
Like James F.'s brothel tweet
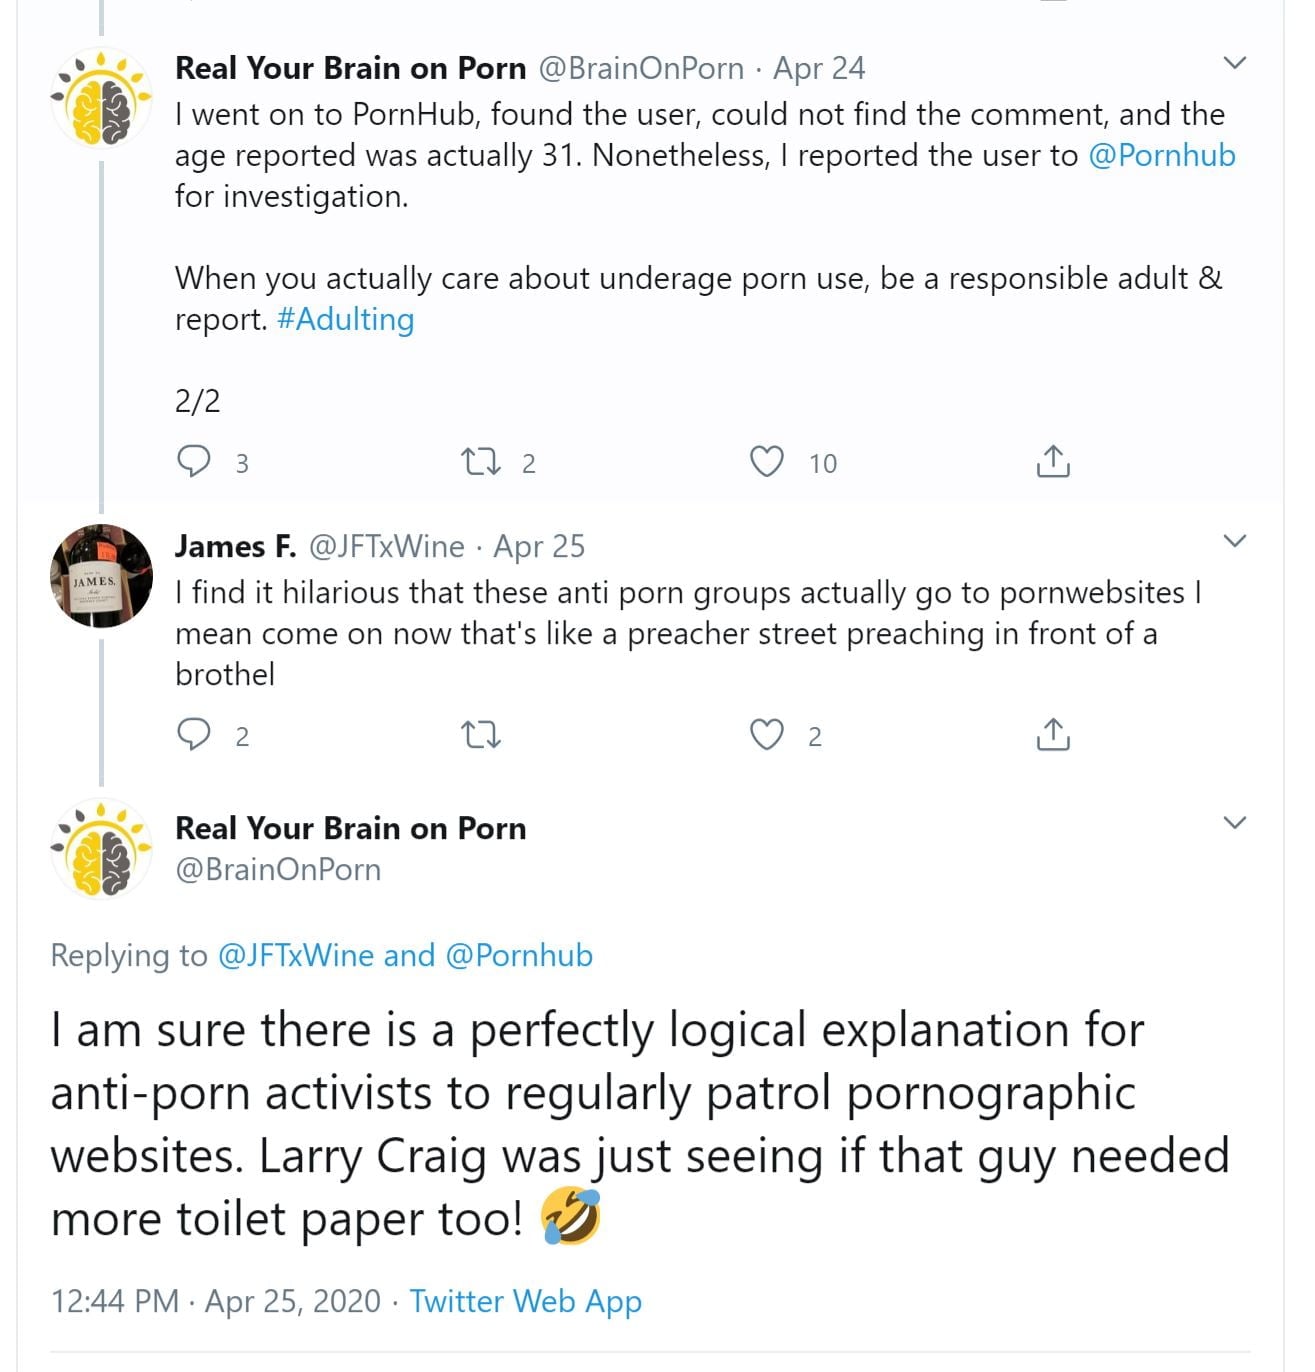(x=767, y=735)
